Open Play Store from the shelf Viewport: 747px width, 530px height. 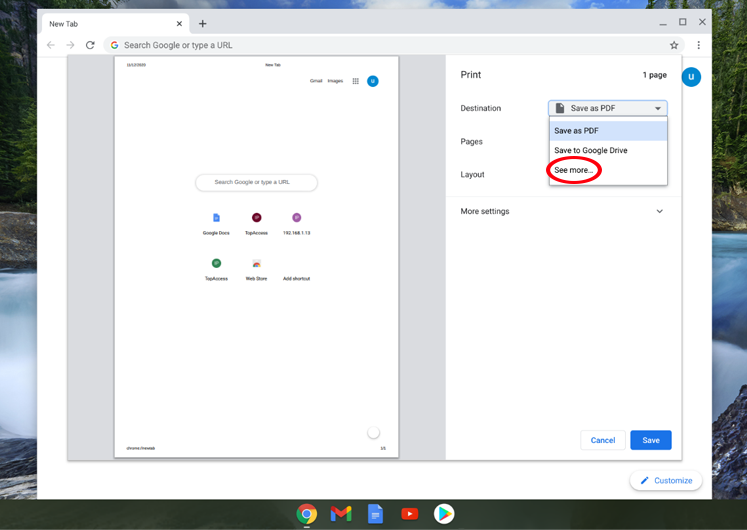pyautogui.click(x=444, y=513)
